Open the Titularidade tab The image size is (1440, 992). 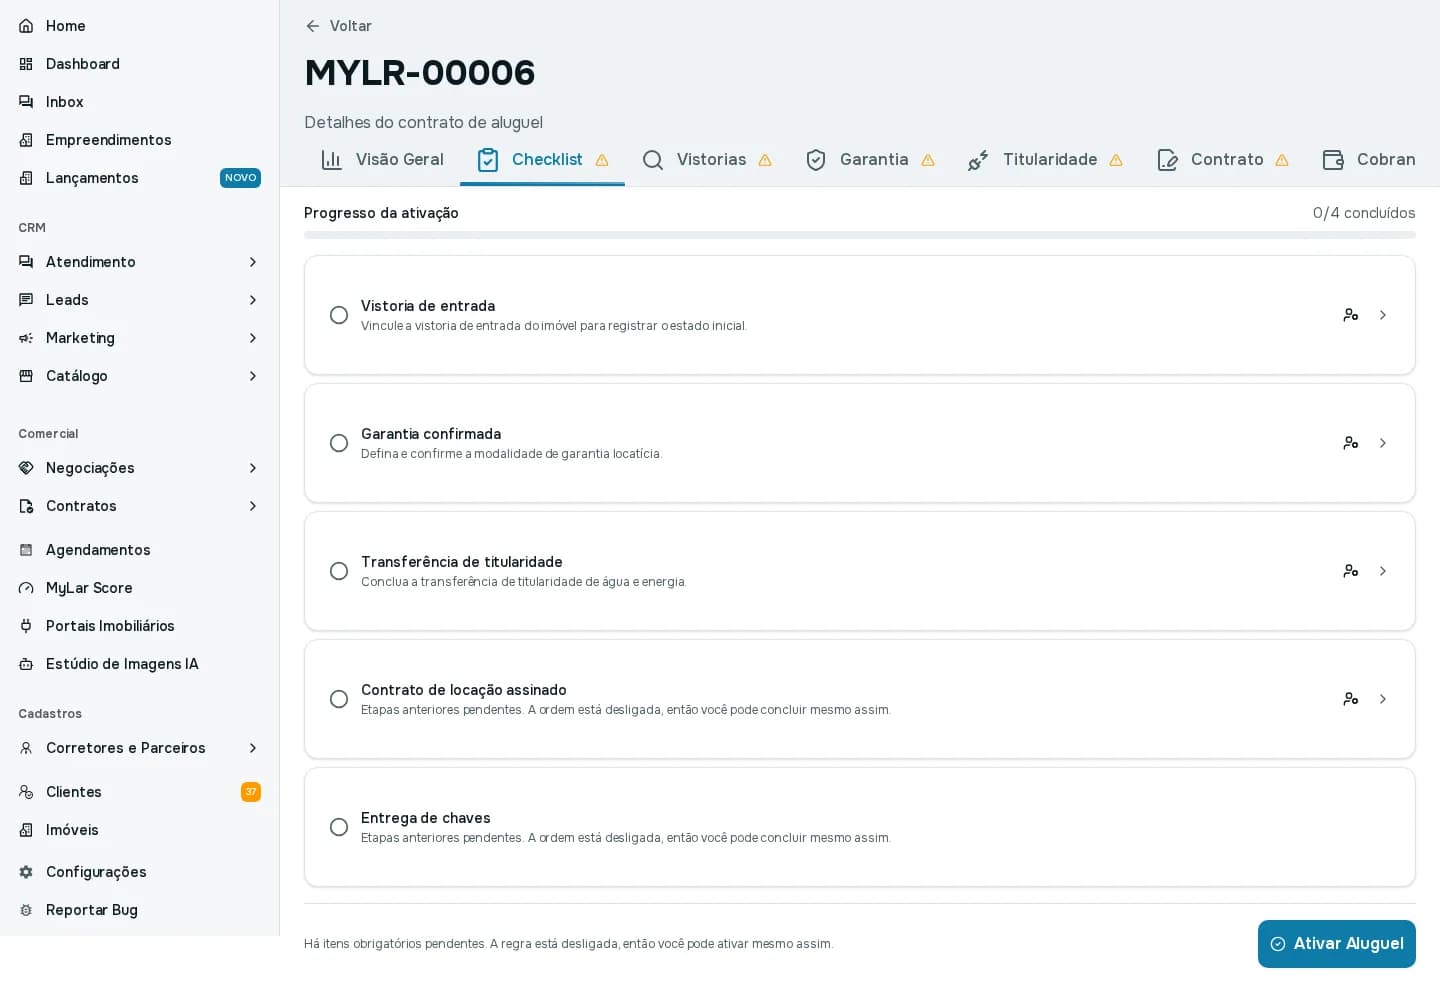click(x=1045, y=160)
